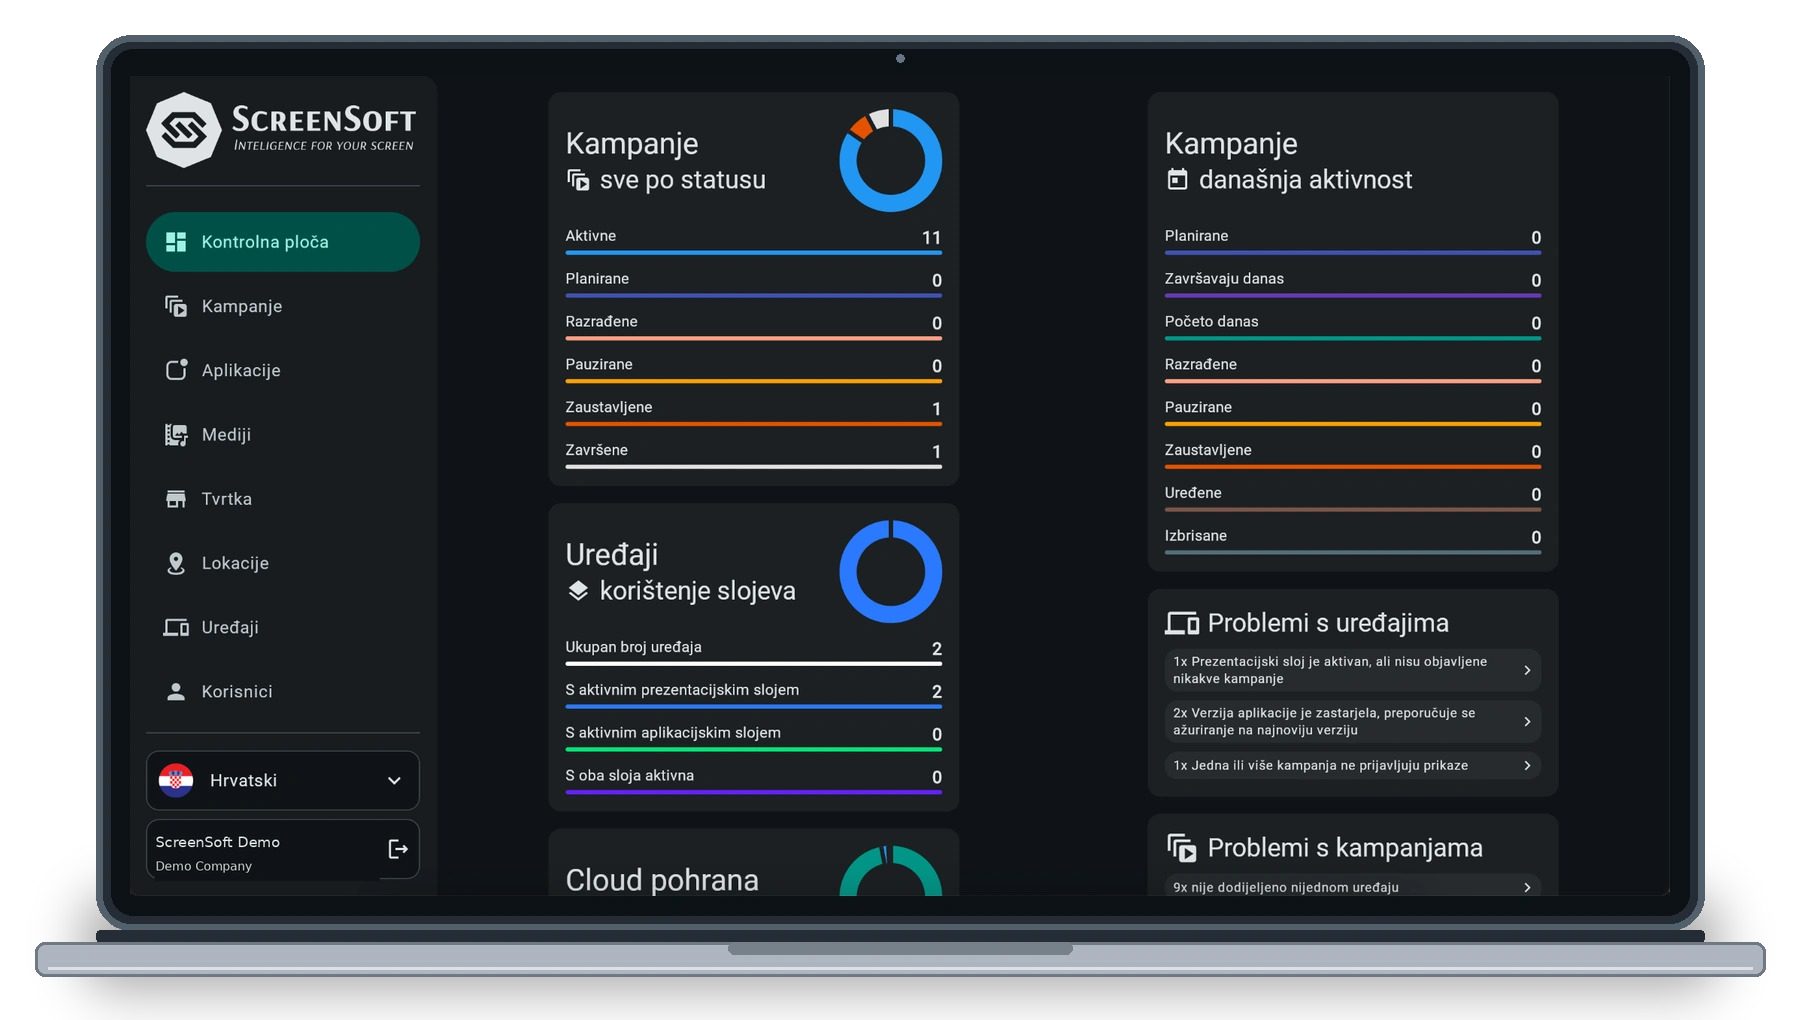Select the Kontrolna ploča menu item

pos(283,242)
